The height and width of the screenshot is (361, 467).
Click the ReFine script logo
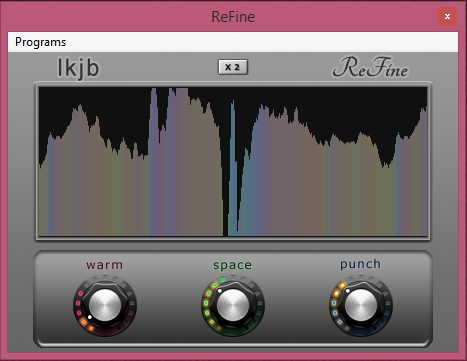(x=370, y=67)
